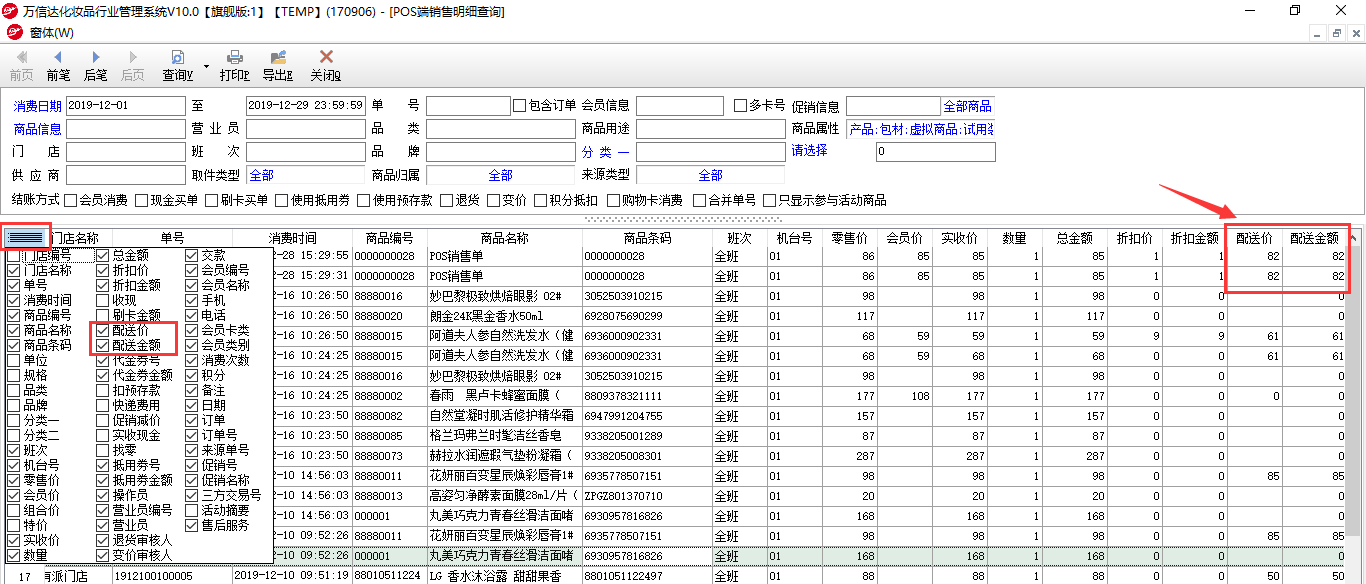The image size is (1366, 584).
Task: Open the dropdown arrow beside 查询
Action: pyautogui.click(x=206, y=66)
